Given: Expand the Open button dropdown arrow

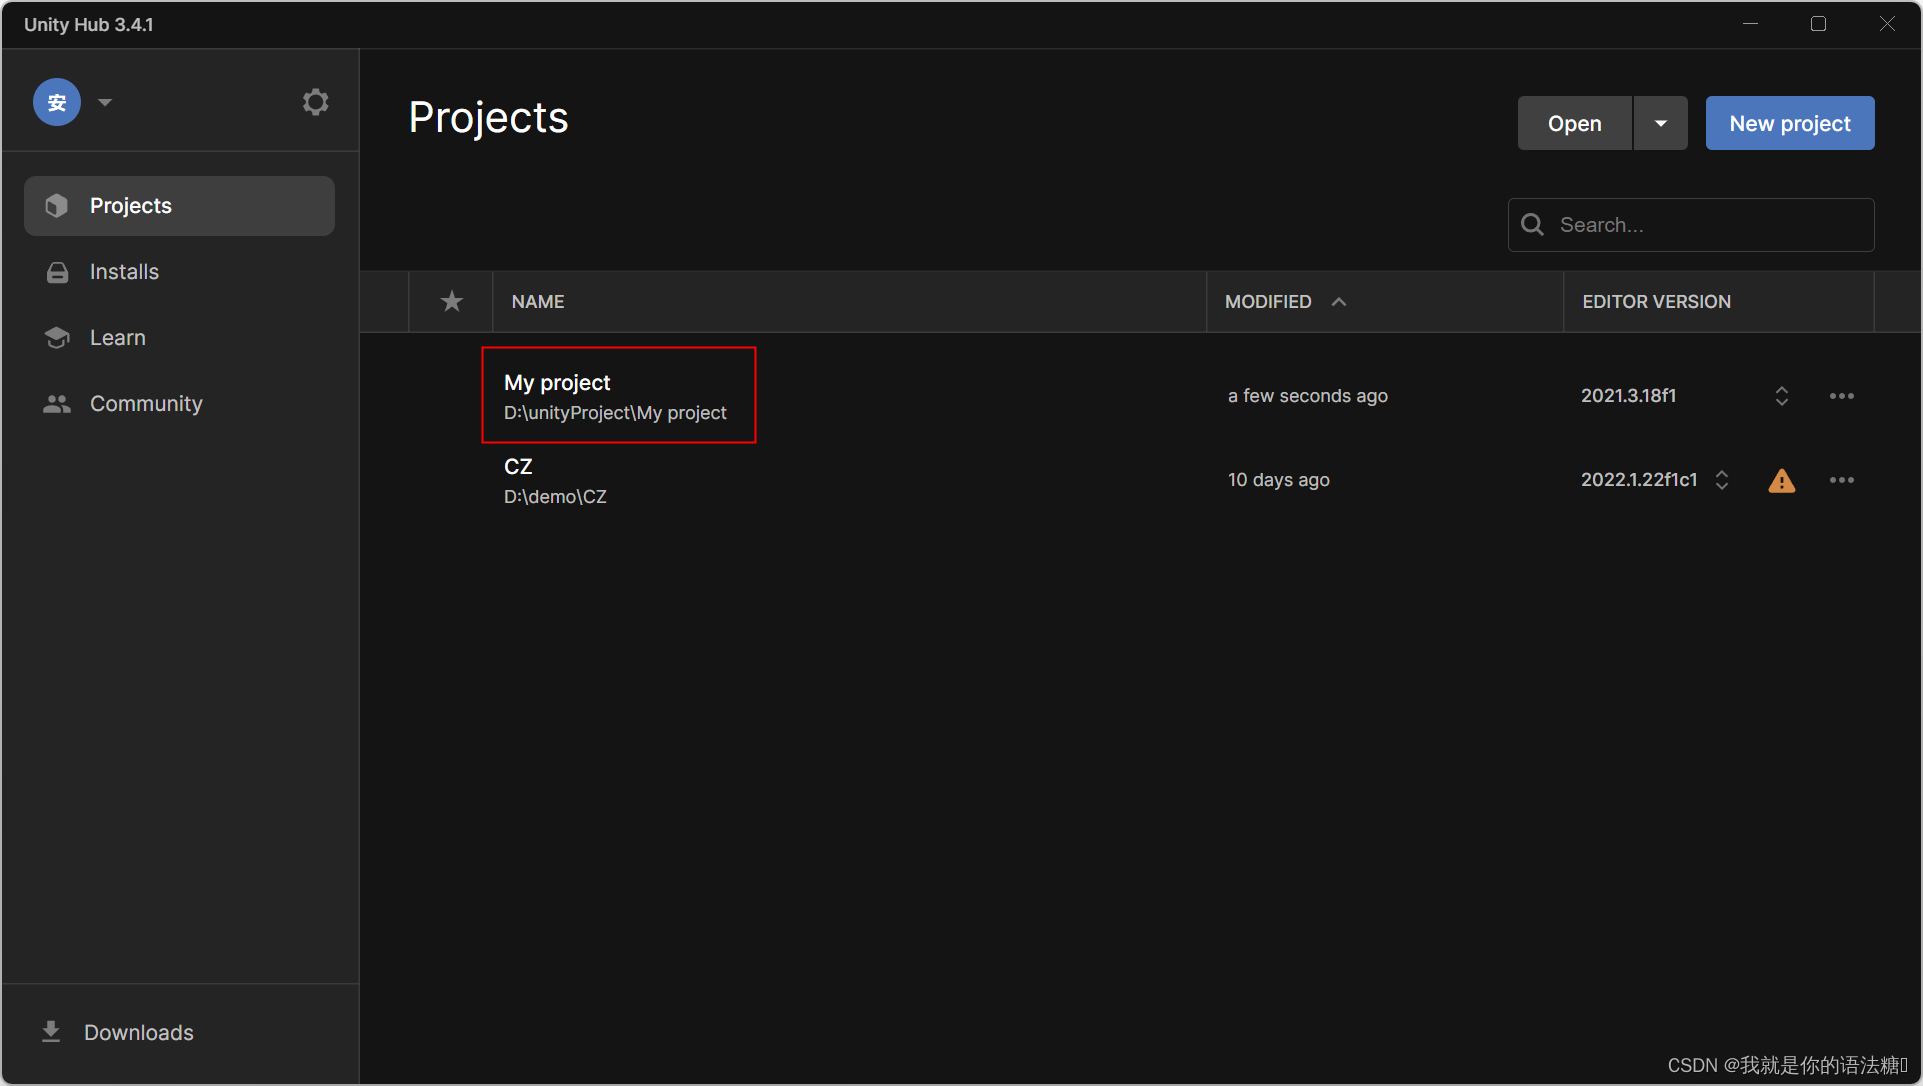Looking at the screenshot, I should coord(1660,123).
